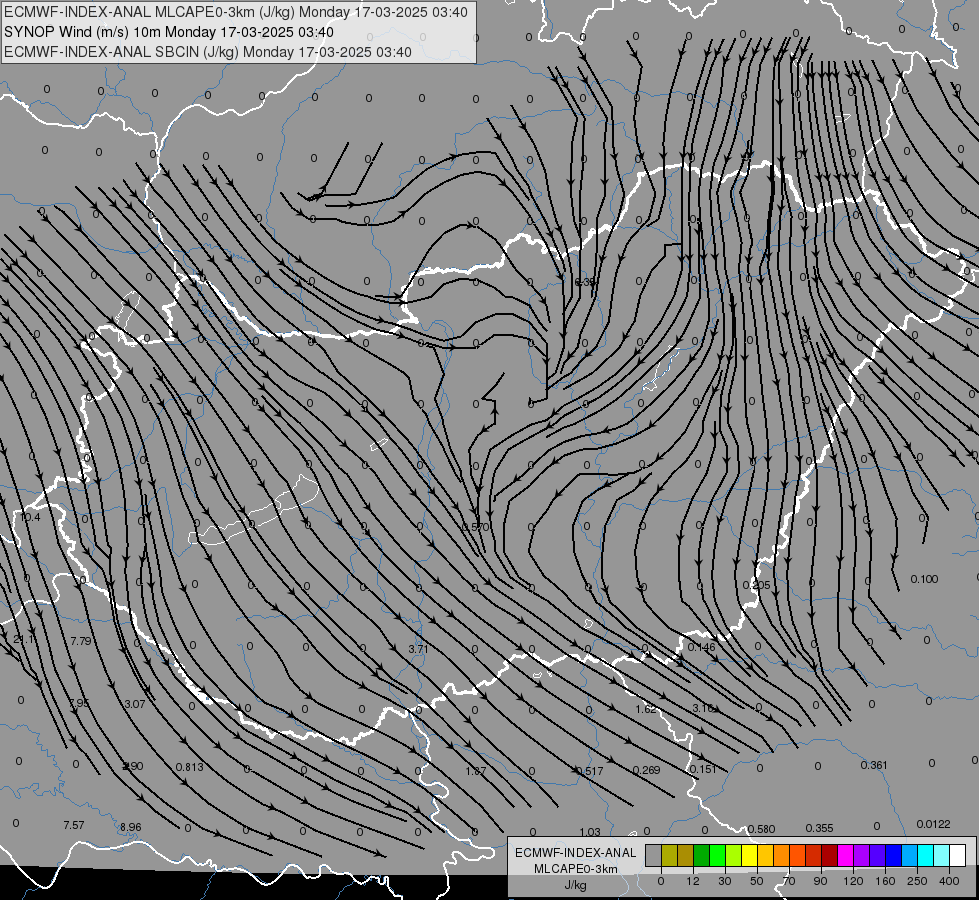Click the map value 8.96
979x900 pixels.
[130, 827]
